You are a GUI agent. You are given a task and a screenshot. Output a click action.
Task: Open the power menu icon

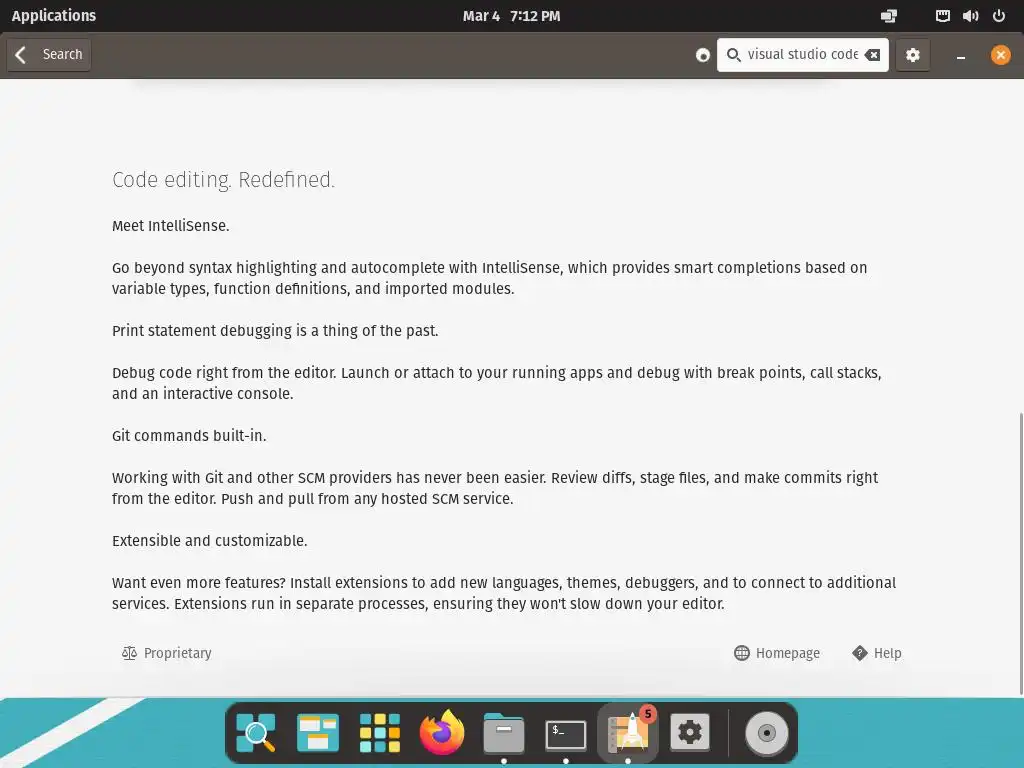[x=999, y=16]
